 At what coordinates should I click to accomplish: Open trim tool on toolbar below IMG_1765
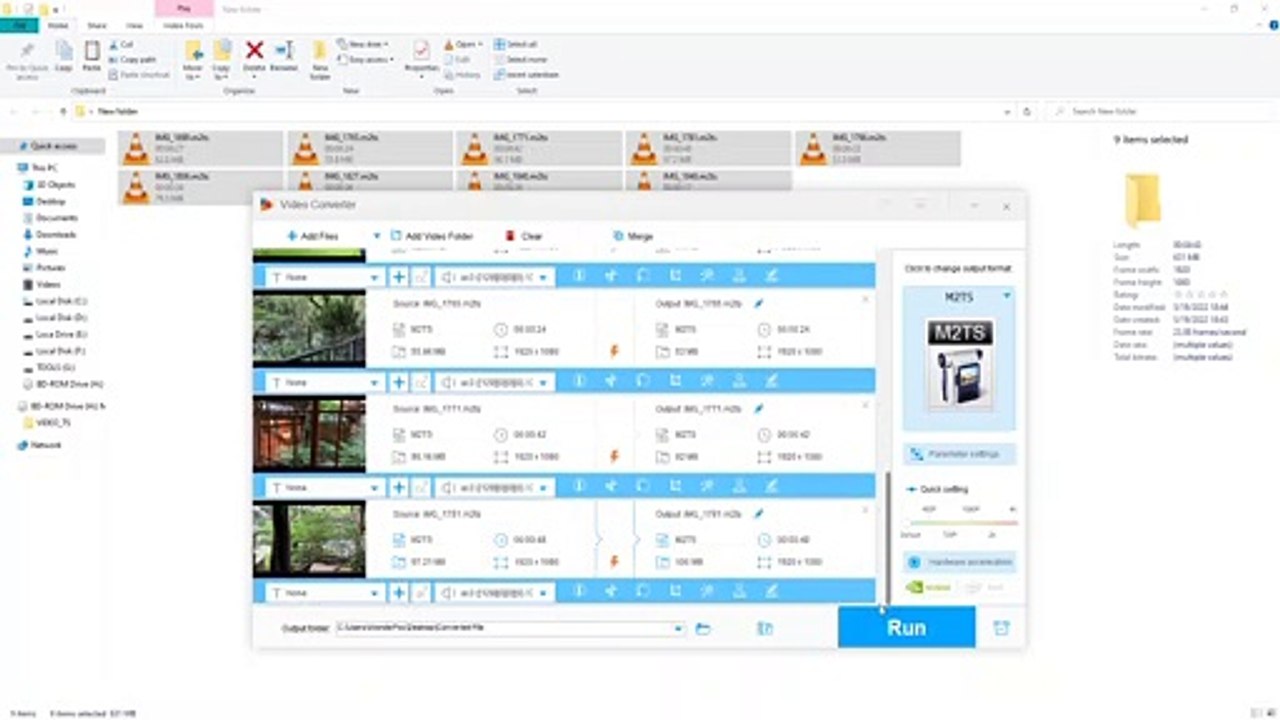[611, 382]
